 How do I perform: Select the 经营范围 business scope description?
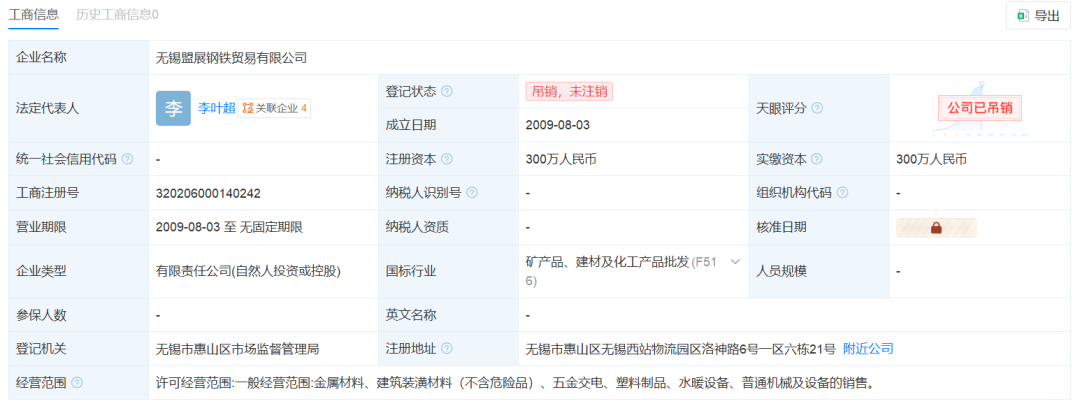pyautogui.click(x=515, y=383)
